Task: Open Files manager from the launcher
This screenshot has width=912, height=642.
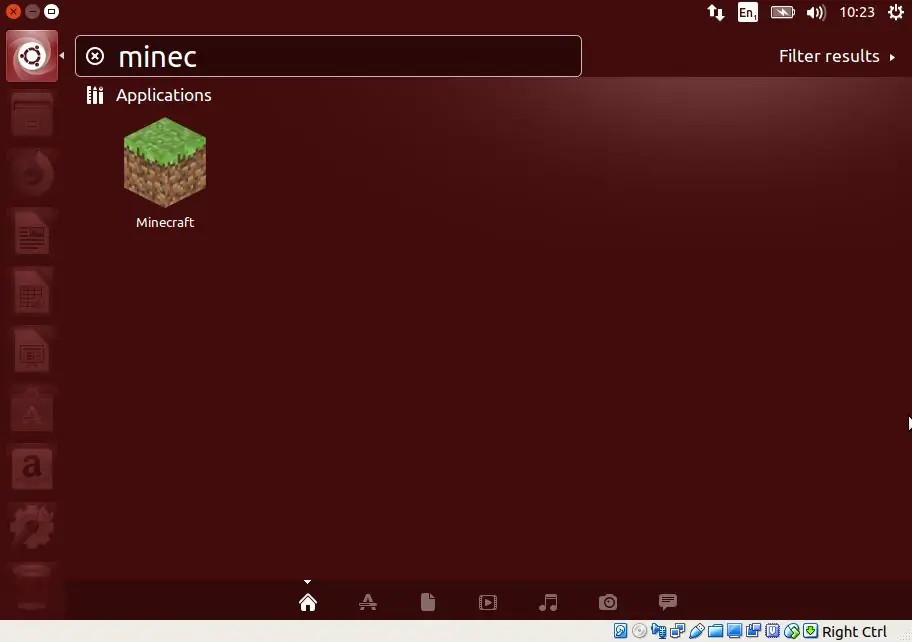Action: click(32, 115)
